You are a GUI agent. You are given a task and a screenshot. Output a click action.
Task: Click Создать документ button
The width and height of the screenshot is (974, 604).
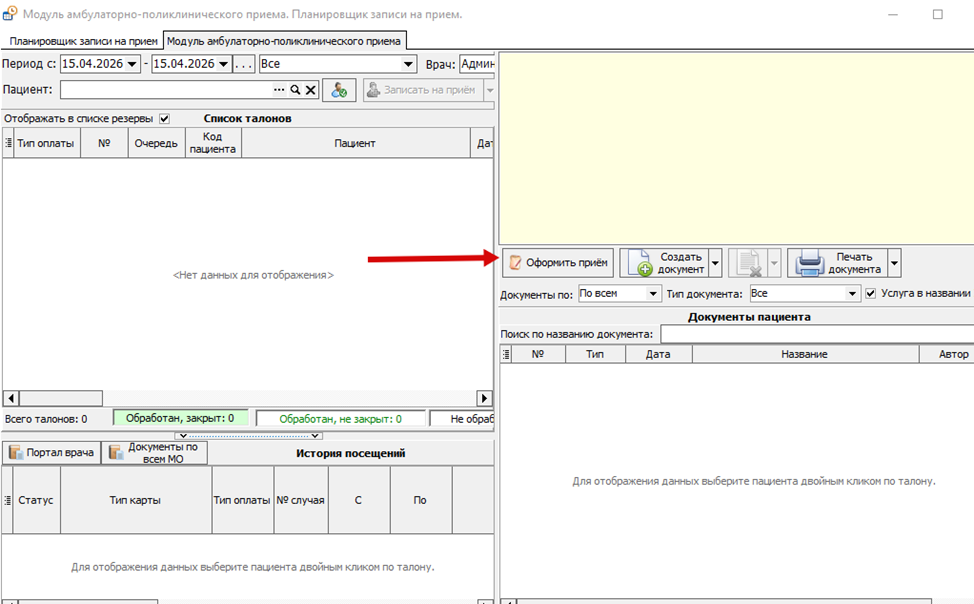[665, 263]
